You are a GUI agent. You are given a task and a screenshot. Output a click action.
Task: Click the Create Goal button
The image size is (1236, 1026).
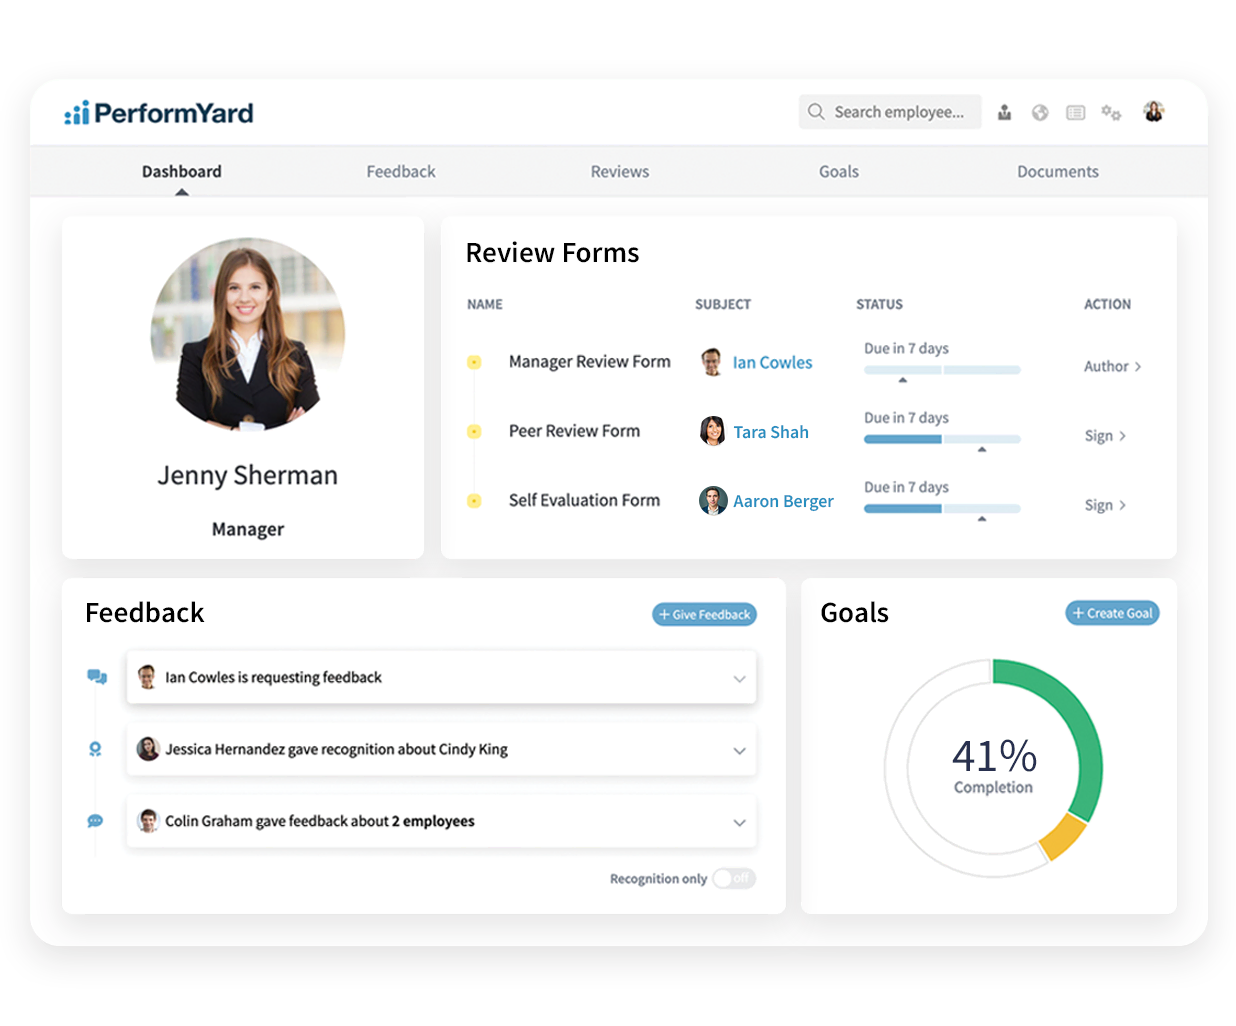(x=1112, y=613)
